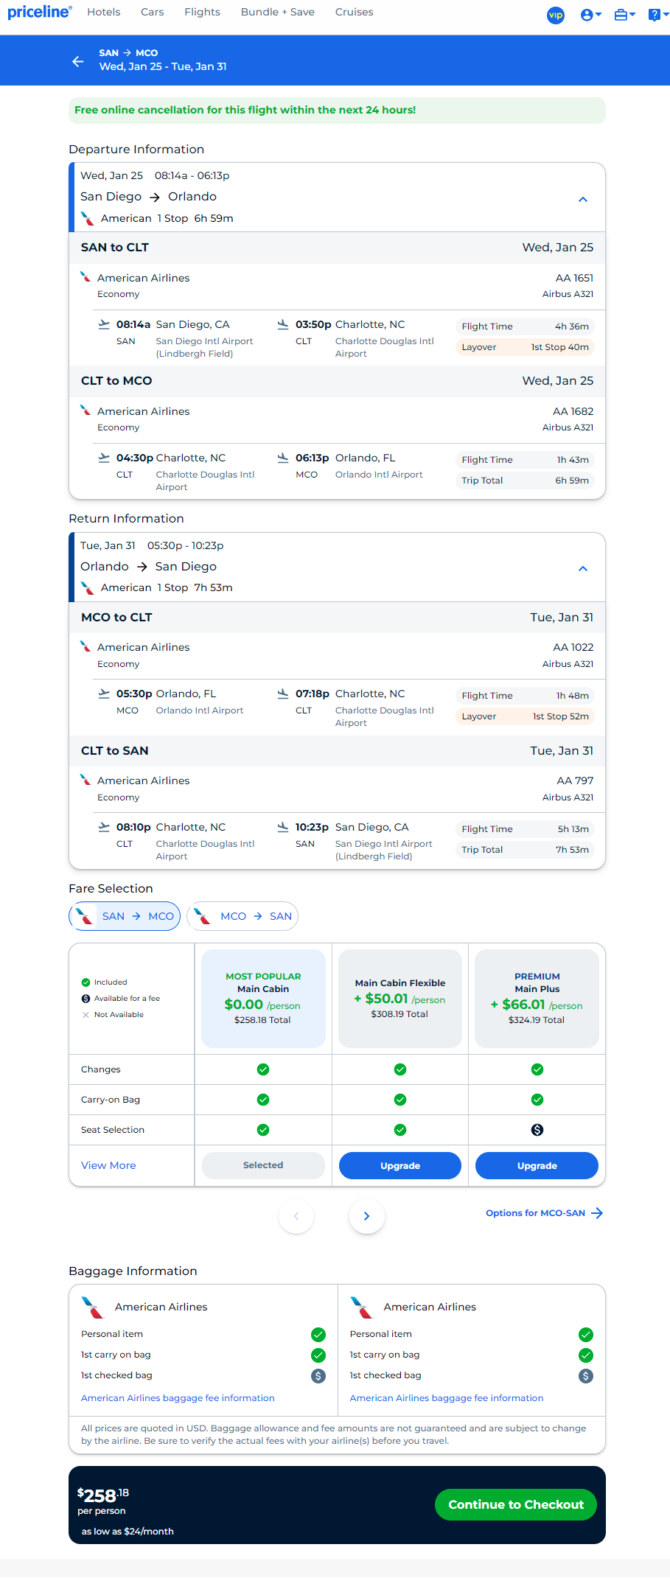The width and height of the screenshot is (670, 1578).
Task: Open the user account icon menu
Action: 590,14
